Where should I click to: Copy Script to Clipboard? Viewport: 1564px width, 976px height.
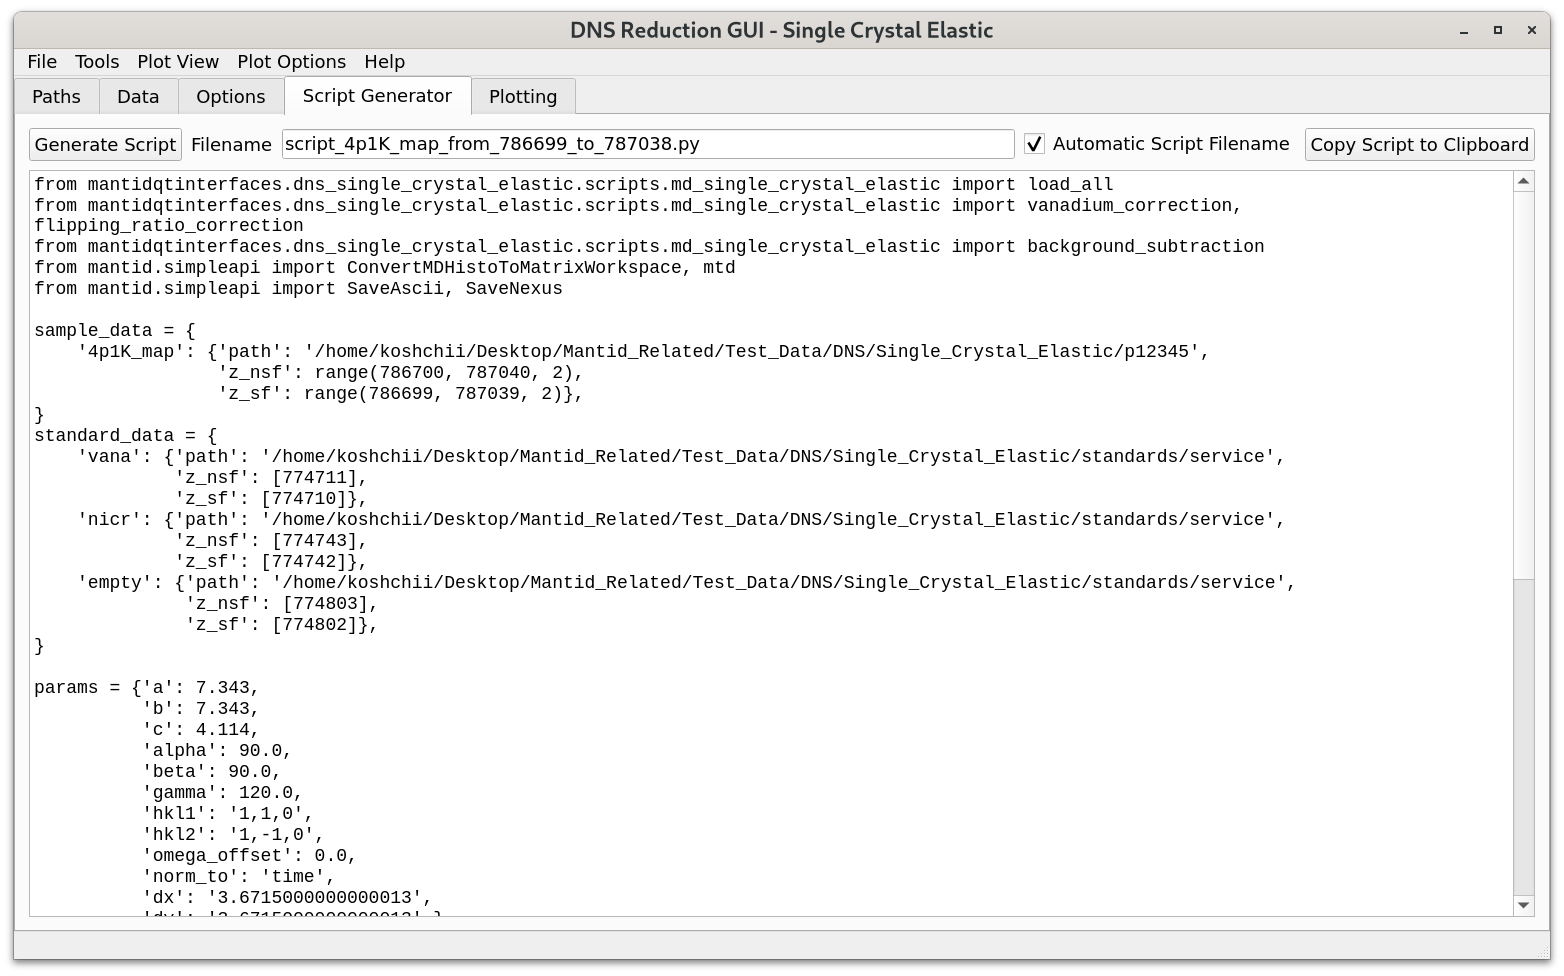pos(1419,145)
